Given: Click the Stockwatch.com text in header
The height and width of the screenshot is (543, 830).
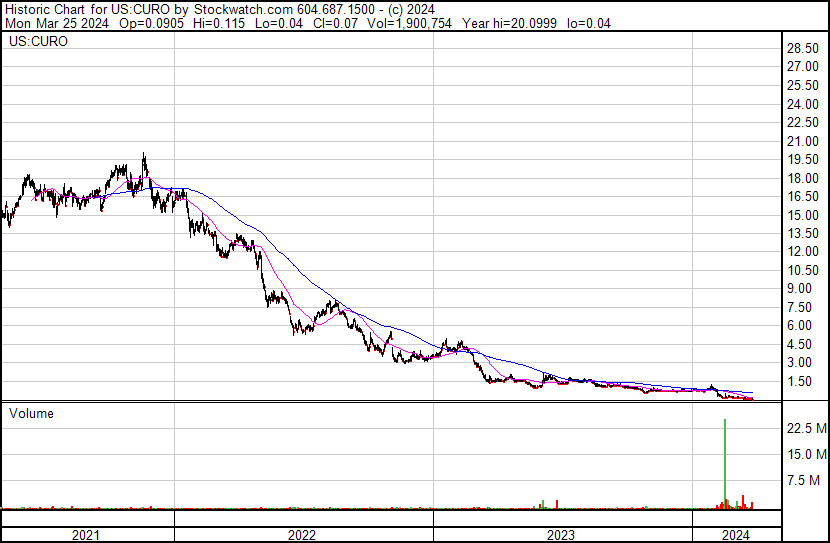Looking at the screenshot, I should (234, 9).
